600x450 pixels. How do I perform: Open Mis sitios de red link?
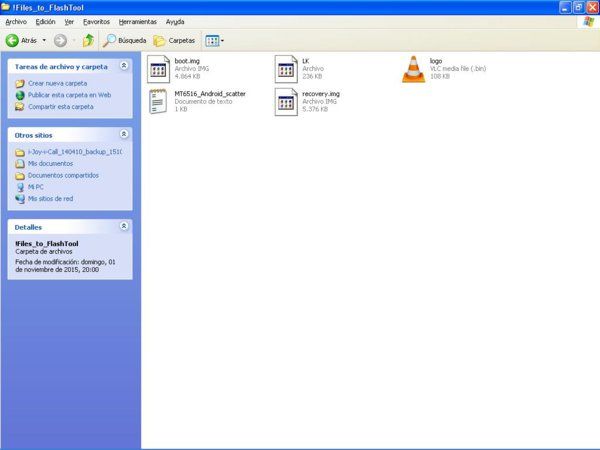[50, 199]
